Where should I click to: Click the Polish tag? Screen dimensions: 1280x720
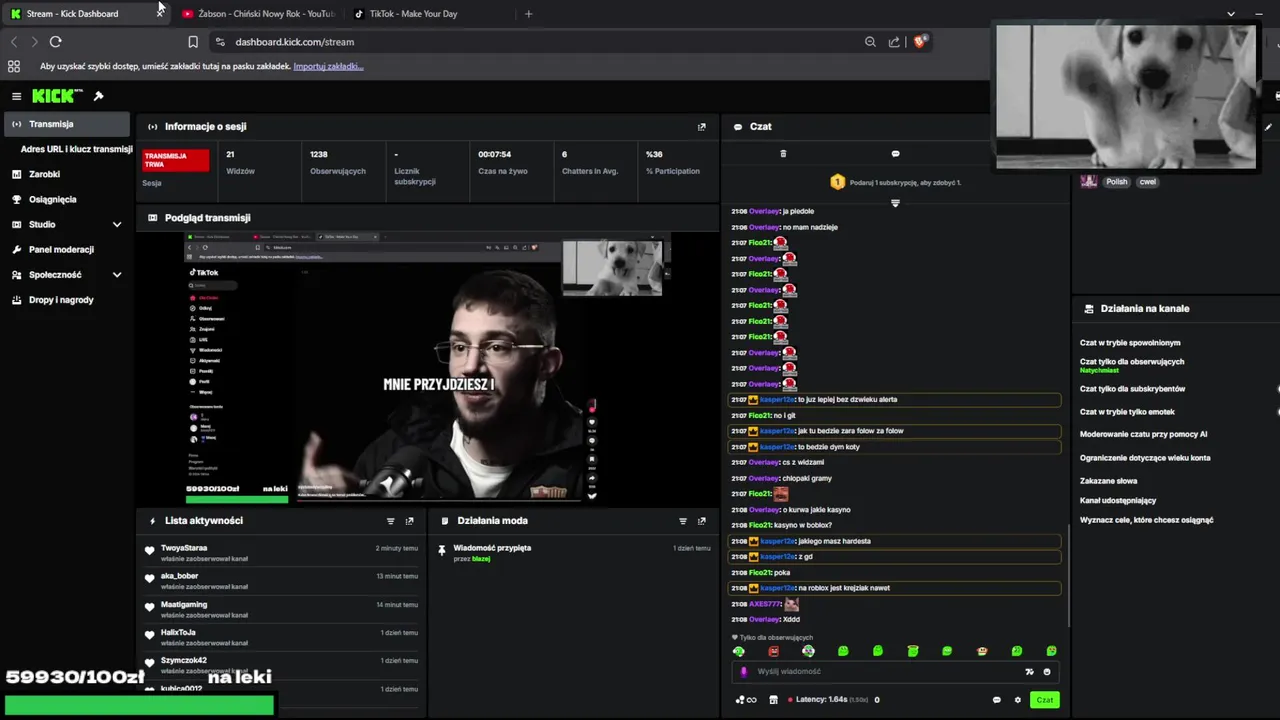click(x=1116, y=182)
